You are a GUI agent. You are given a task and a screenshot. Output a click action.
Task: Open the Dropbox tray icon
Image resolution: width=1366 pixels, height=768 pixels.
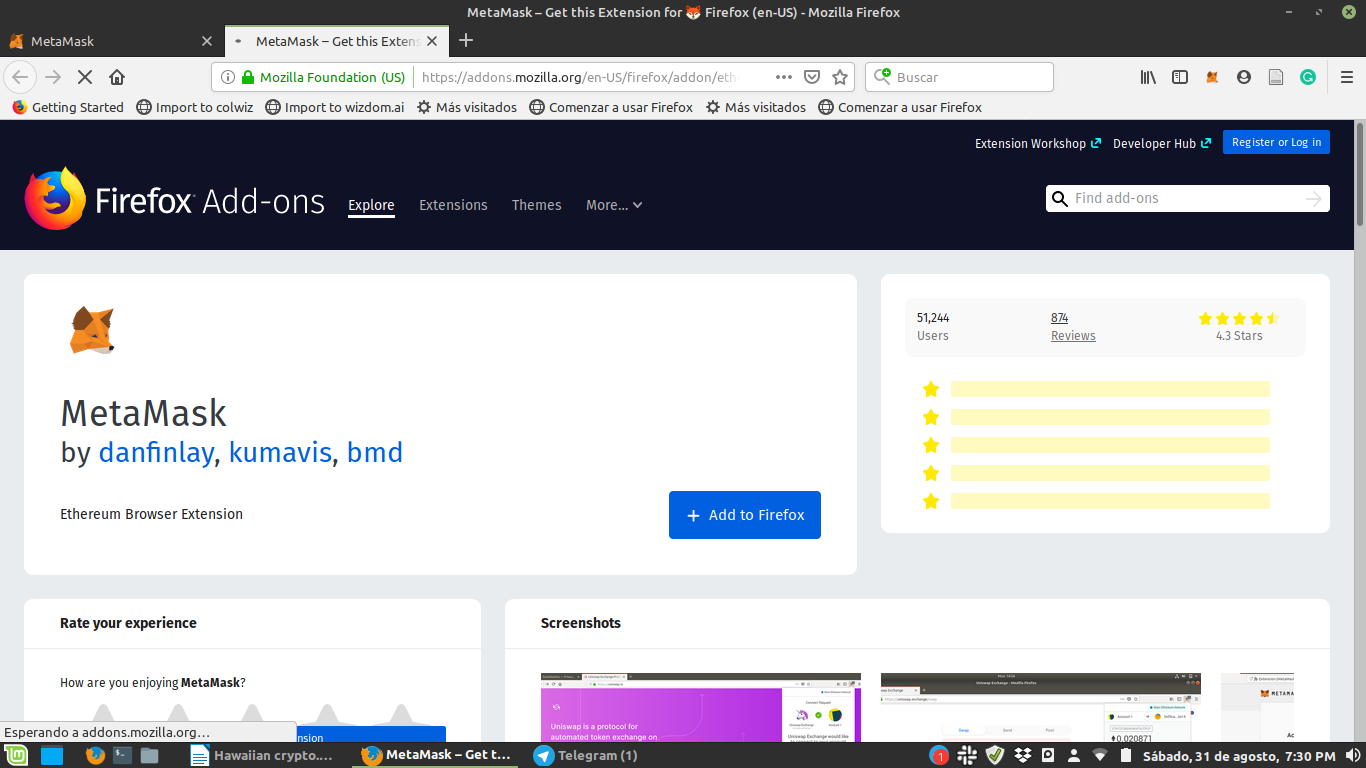pos(1022,755)
